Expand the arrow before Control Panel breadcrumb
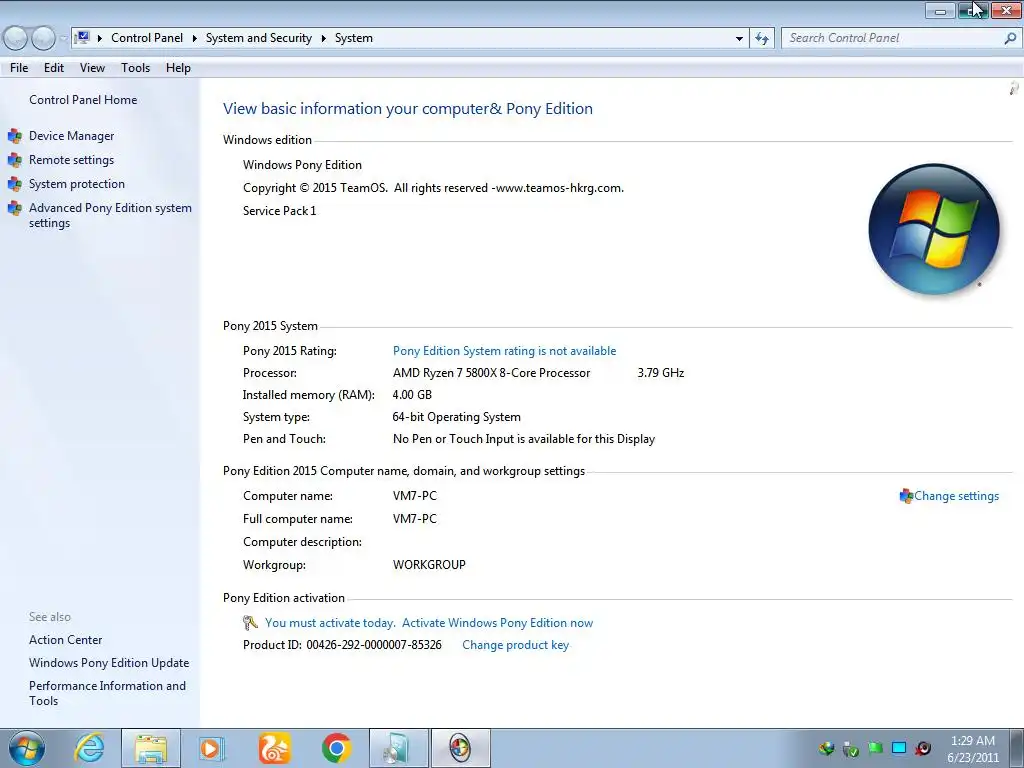1024x768 pixels. coord(100,39)
